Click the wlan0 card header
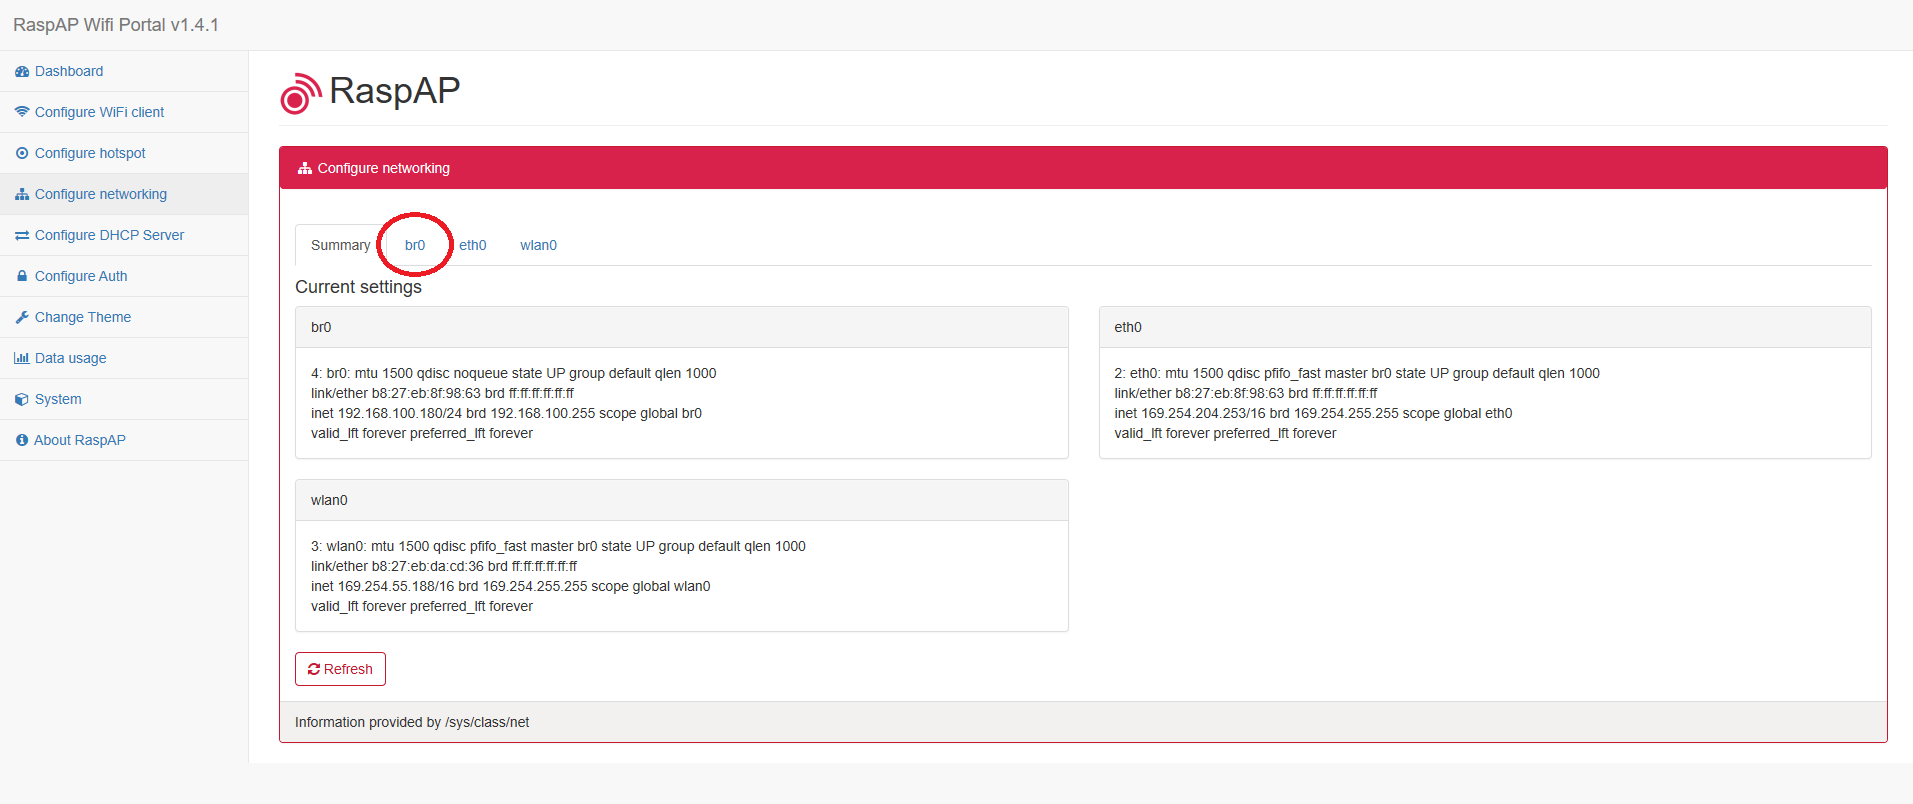This screenshot has width=1913, height=804. pyautogui.click(x=682, y=500)
